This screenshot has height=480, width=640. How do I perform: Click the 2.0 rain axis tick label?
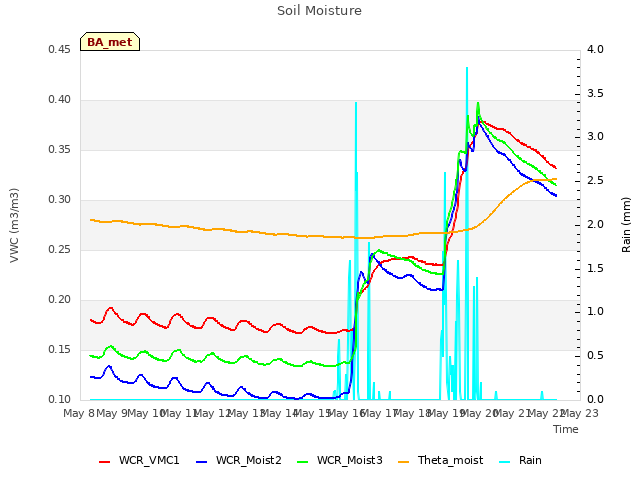click(595, 224)
